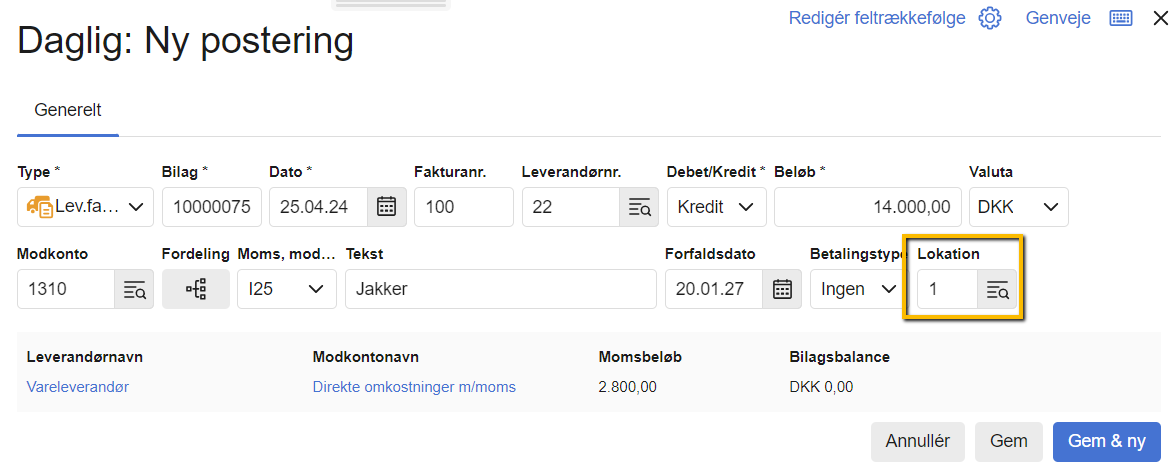This screenshot has height=473, width=1176.
Task: Open account lookup for Modkonto
Action: 134,289
